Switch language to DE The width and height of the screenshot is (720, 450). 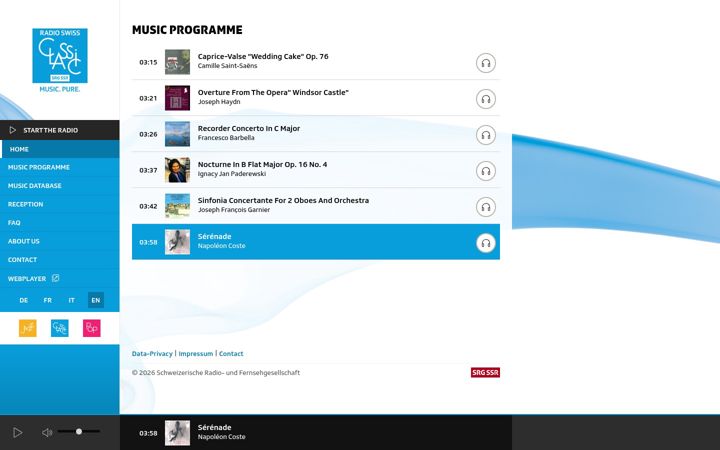(24, 300)
